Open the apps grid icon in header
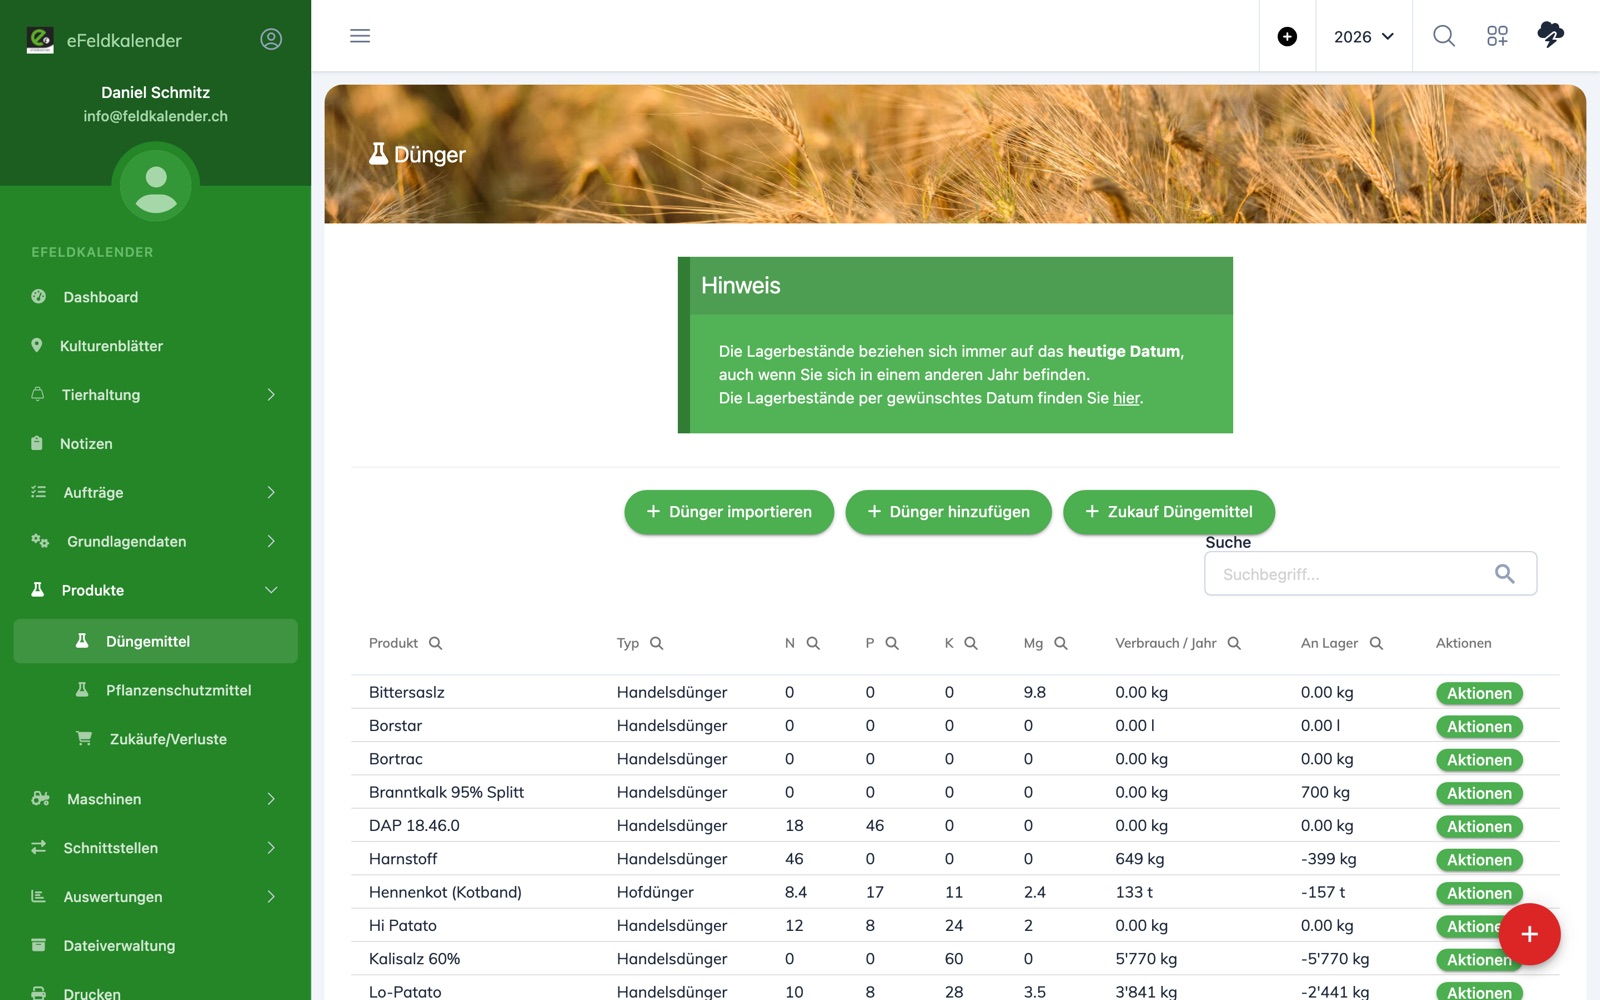The width and height of the screenshot is (1600, 1000). pyautogui.click(x=1497, y=36)
